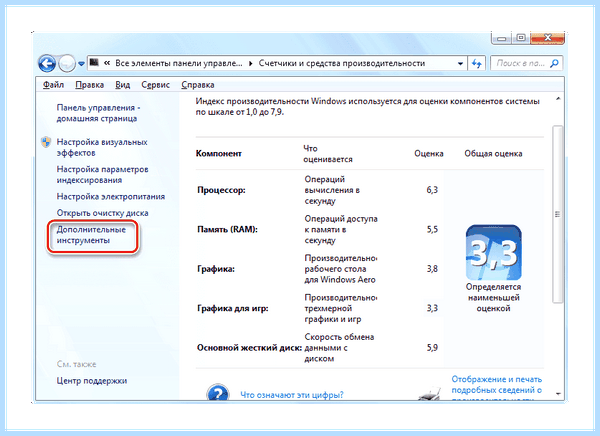Image resolution: width=600 pixels, height=436 pixels.
Task: Open 'Открыть очистку диска' link
Action: [102, 213]
